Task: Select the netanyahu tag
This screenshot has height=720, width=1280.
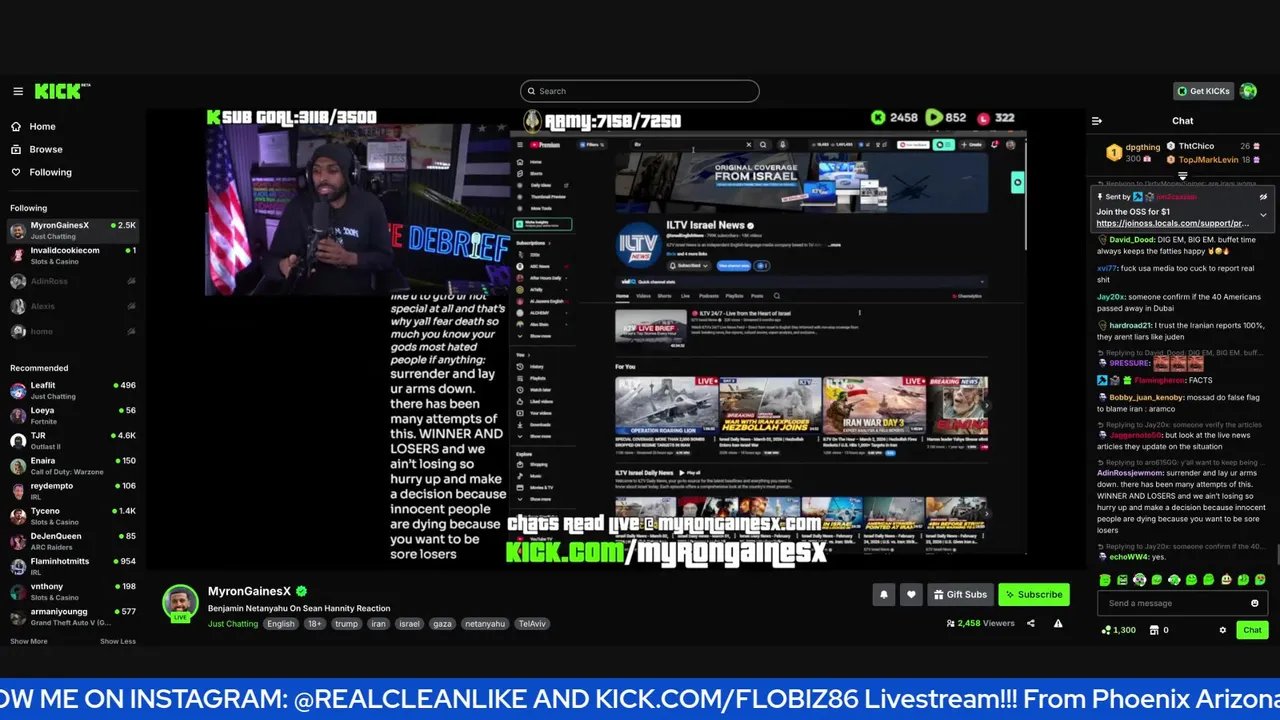Action: [485, 624]
